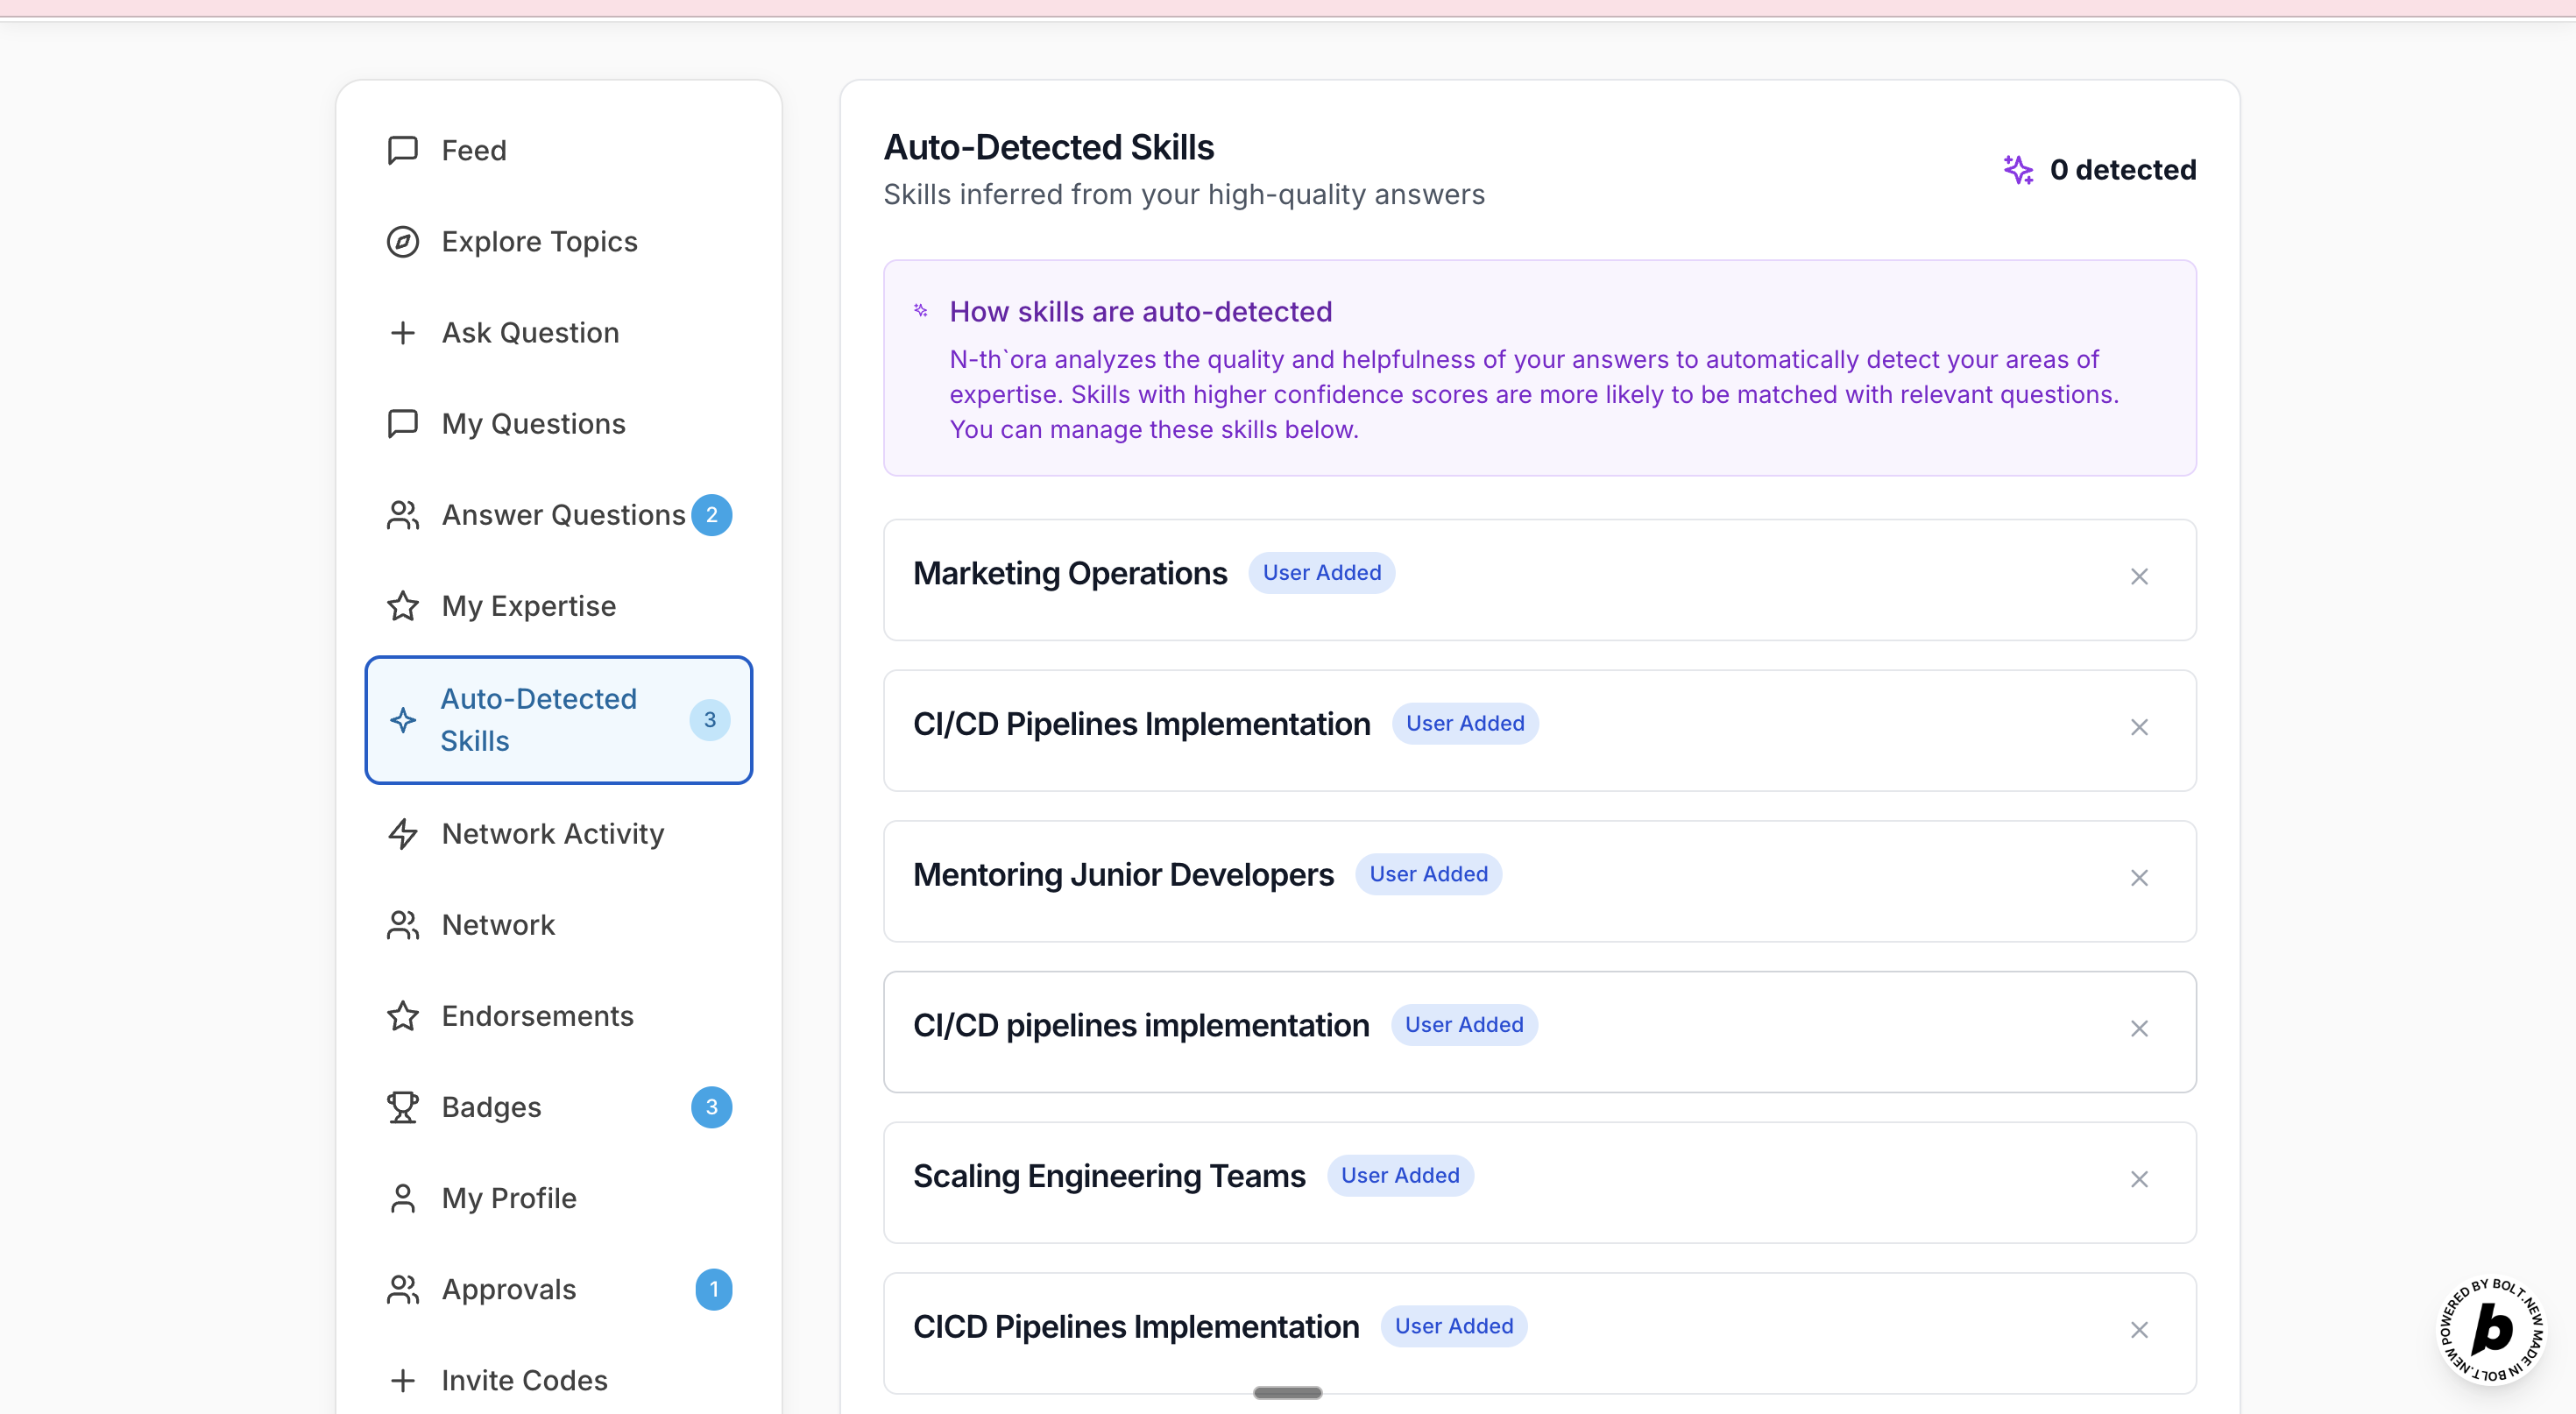Click the My Profile person icon
This screenshot has height=1414, width=2576.
(402, 1198)
